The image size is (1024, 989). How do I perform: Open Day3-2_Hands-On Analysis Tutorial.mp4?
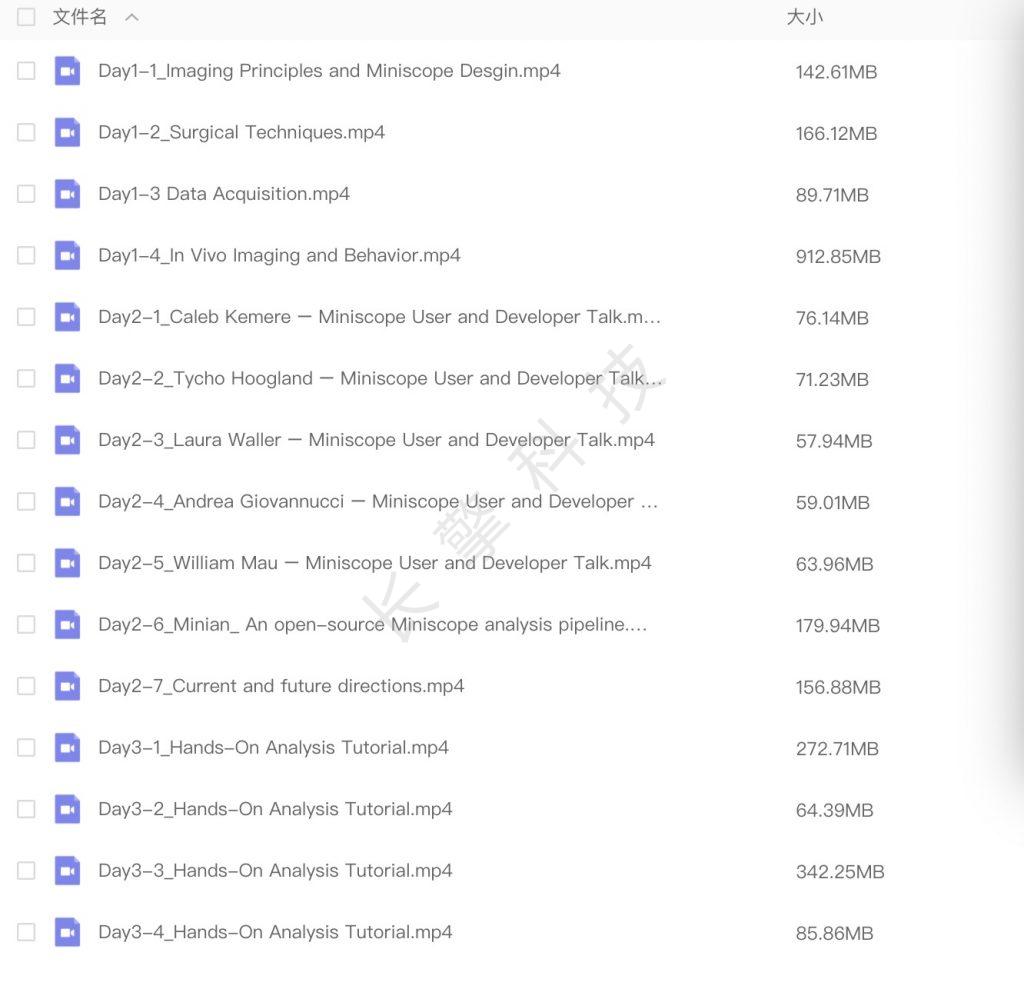point(275,809)
